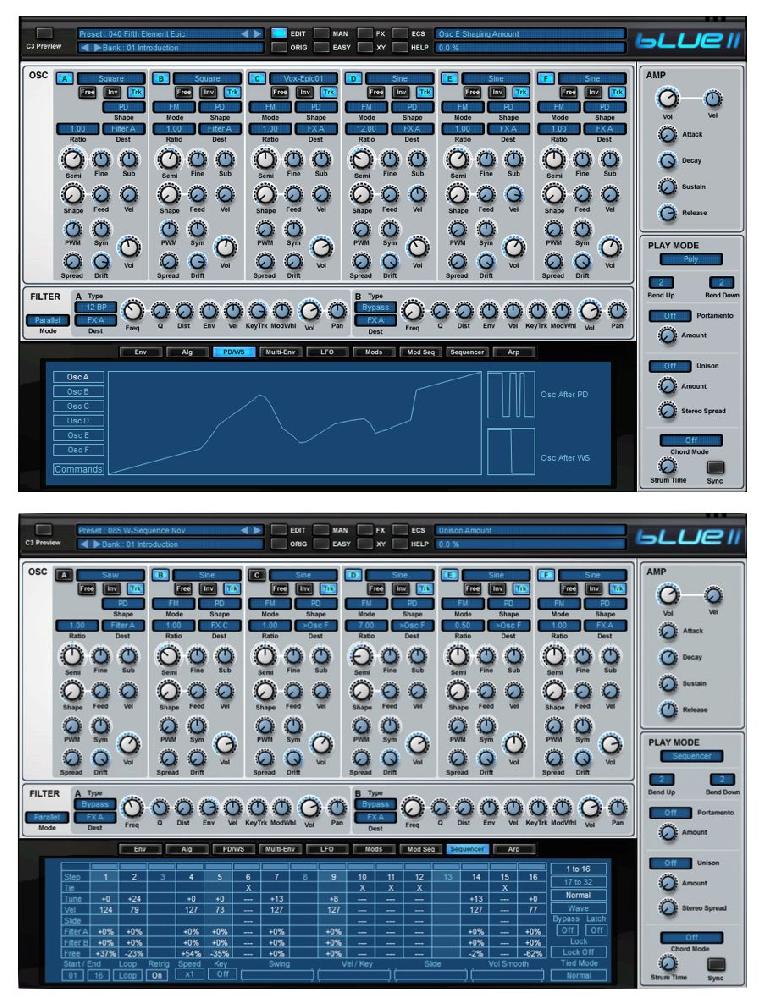Open Mod Seq tab in W-Sequence instance

click(x=421, y=849)
